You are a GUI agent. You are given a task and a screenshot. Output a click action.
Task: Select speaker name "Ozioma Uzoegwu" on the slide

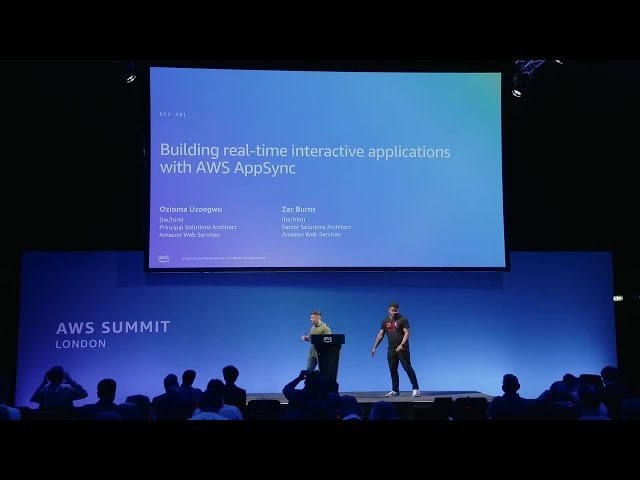[191, 209]
